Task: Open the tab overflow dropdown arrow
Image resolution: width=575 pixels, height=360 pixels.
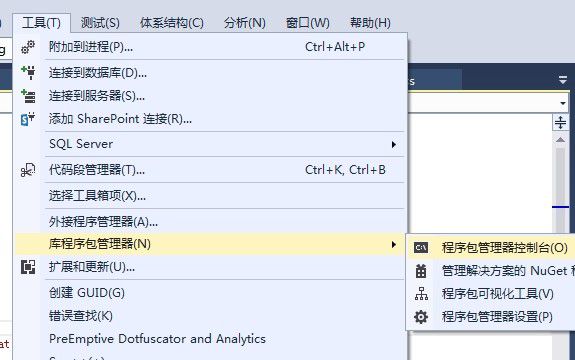Action: pyautogui.click(x=563, y=80)
